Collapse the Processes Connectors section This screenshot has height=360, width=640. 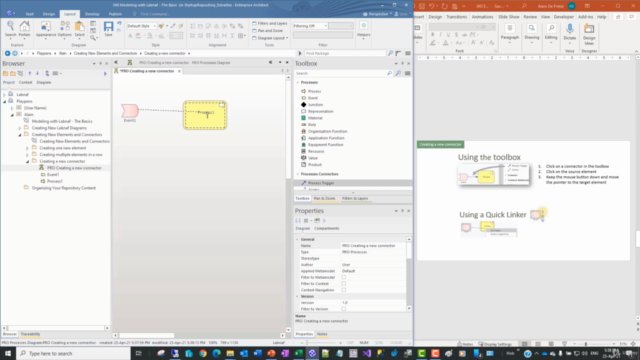[x=298, y=174]
